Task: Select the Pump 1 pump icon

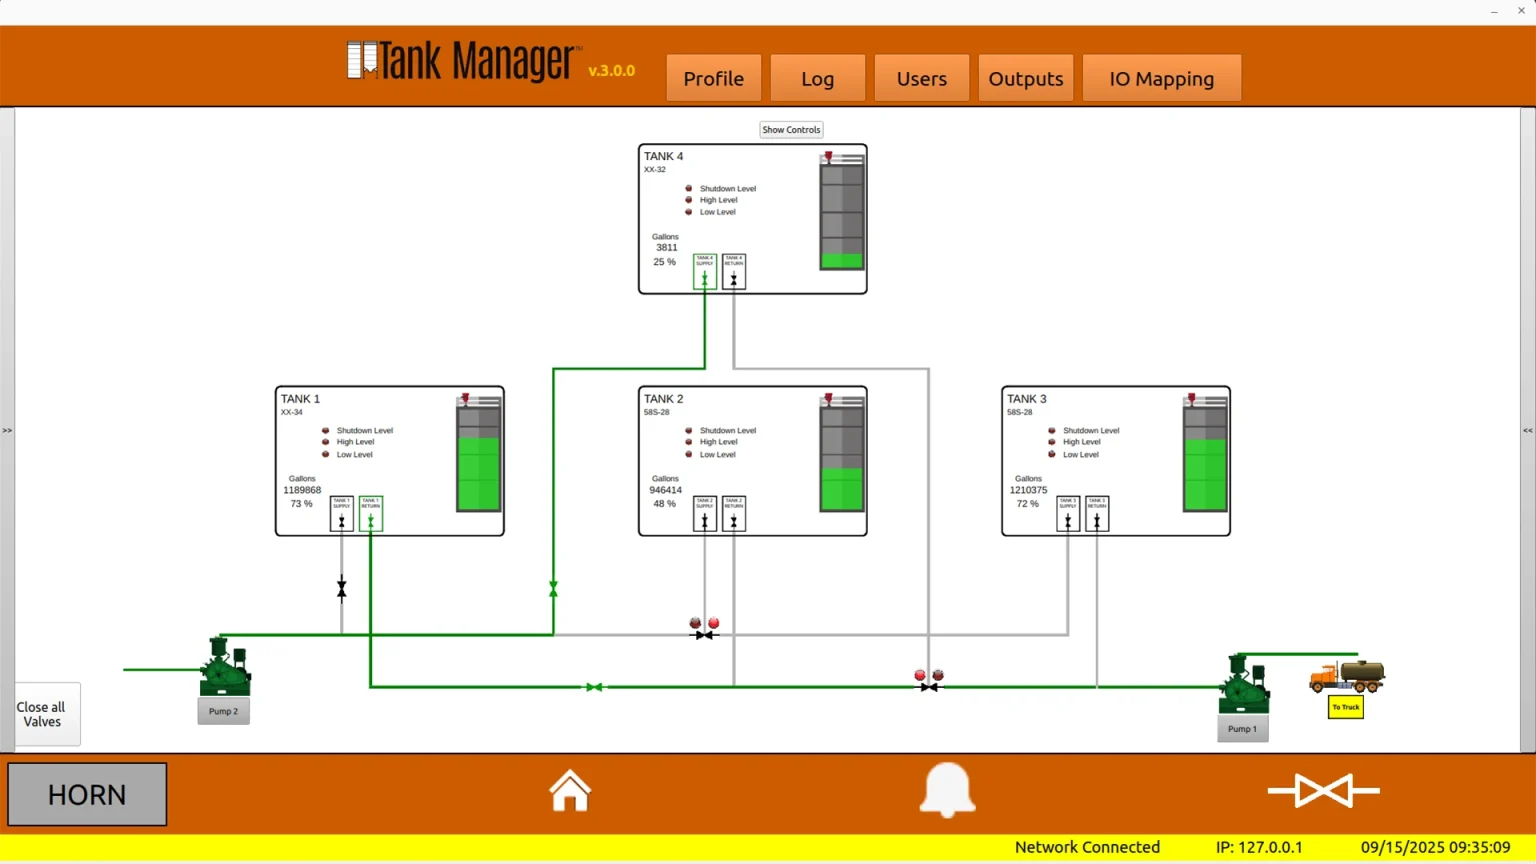Action: coord(1244,685)
